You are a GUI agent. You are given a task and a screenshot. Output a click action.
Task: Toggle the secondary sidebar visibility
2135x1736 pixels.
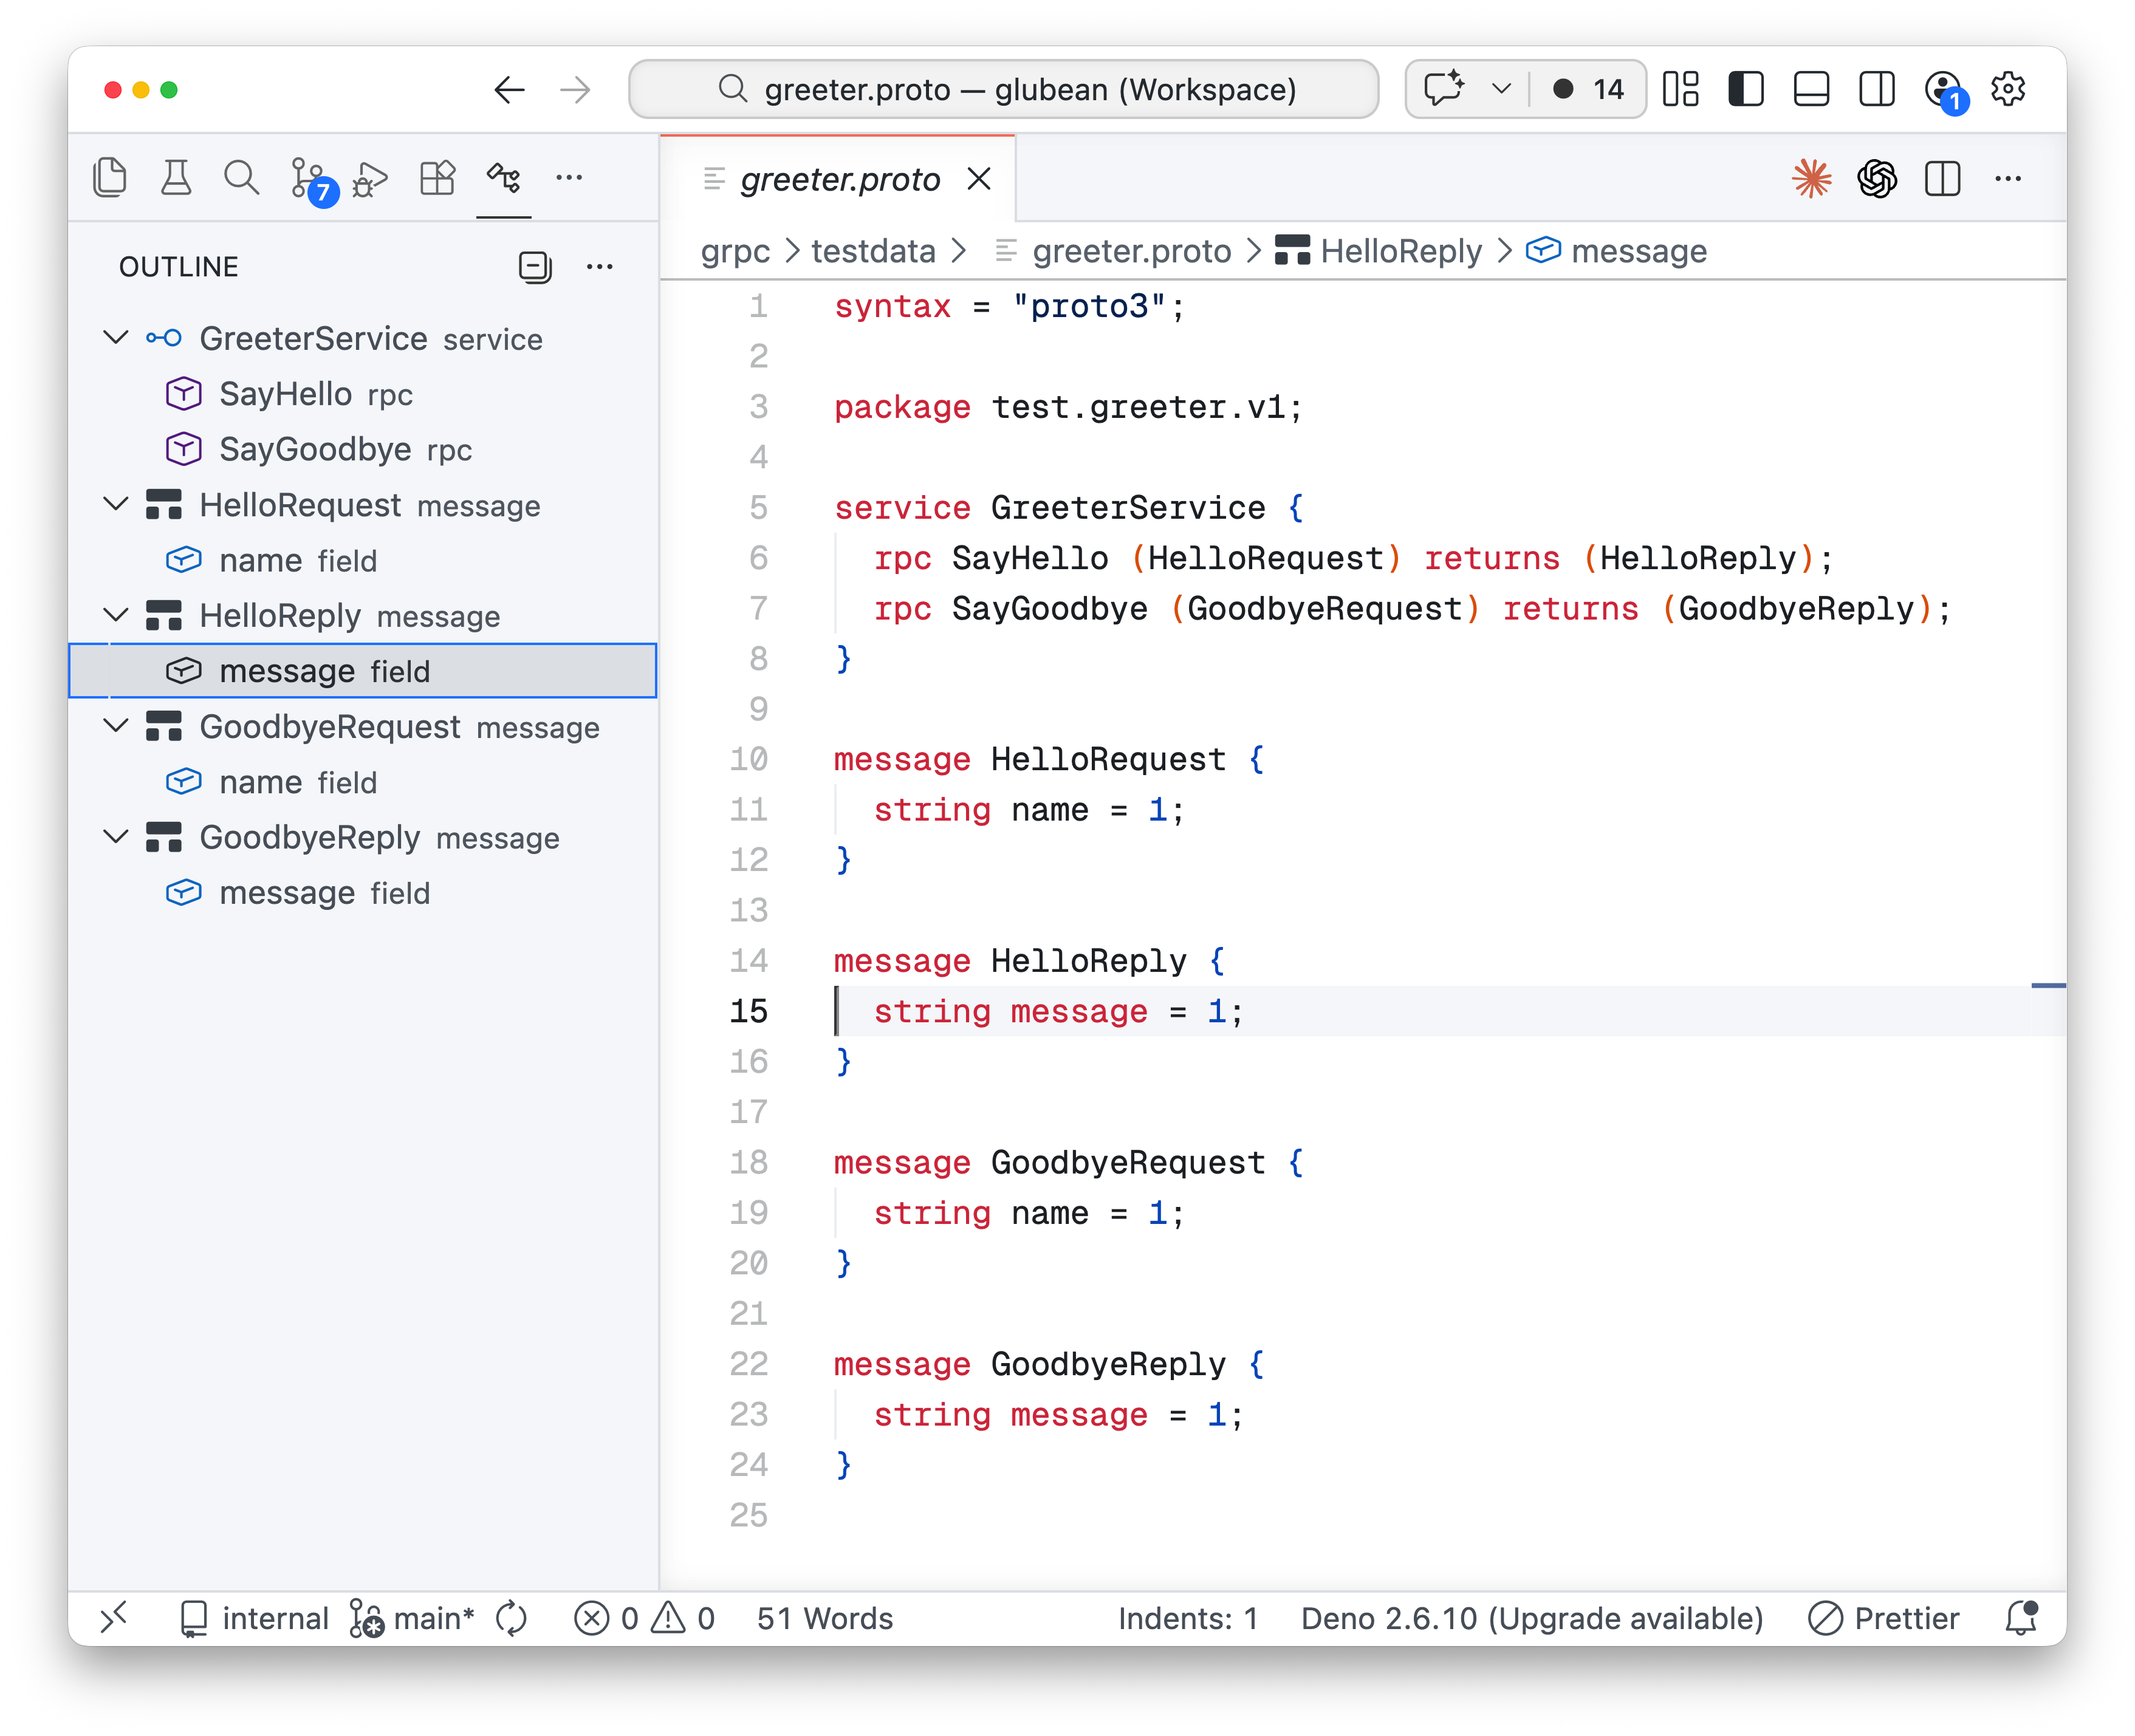(1876, 89)
